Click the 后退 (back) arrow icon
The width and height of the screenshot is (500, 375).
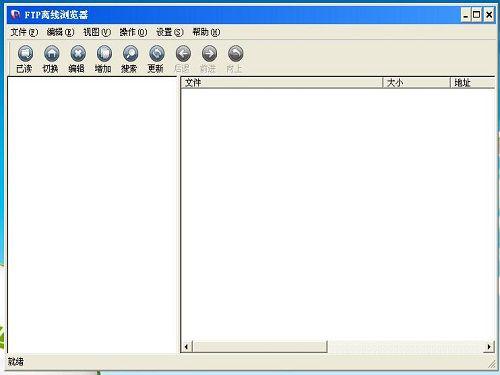point(183,54)
